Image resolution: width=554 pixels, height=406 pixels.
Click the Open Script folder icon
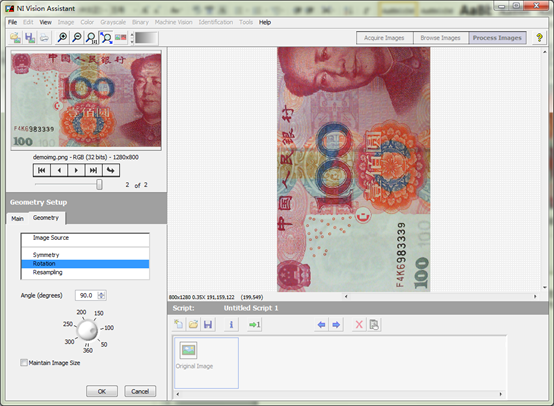coord(193,324)
